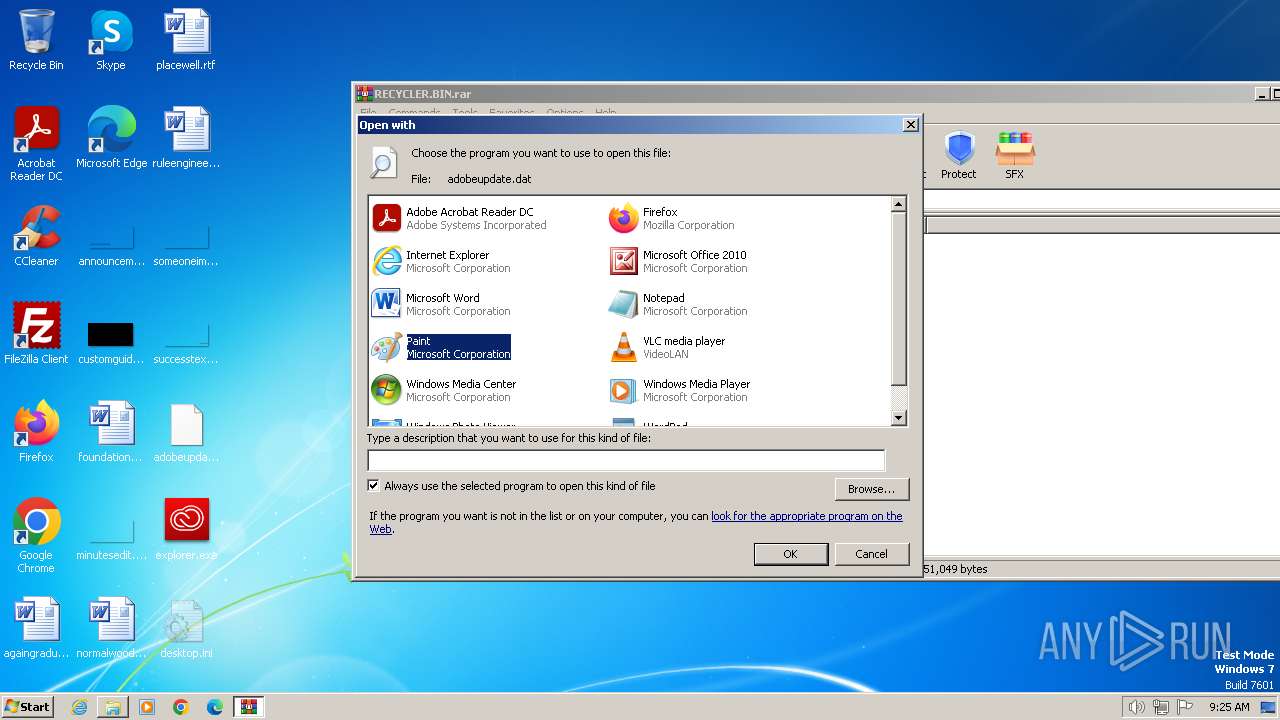
Task: Open the Google Chrome desktop shortcut
Action: point(36,536)
